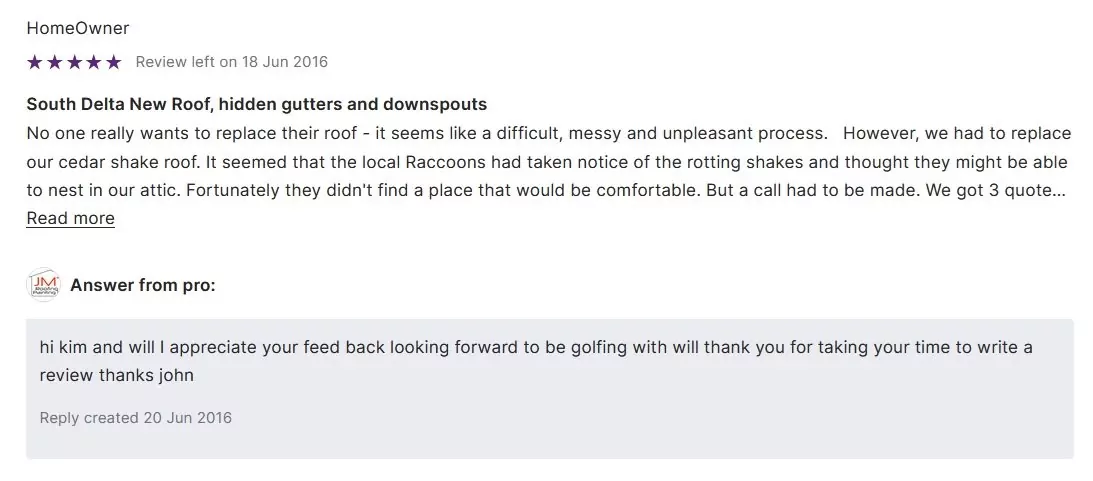Click the South Delta New Roof title
Screen dimensions: 1093x481
pyautogui.click(x=256, y=104)
